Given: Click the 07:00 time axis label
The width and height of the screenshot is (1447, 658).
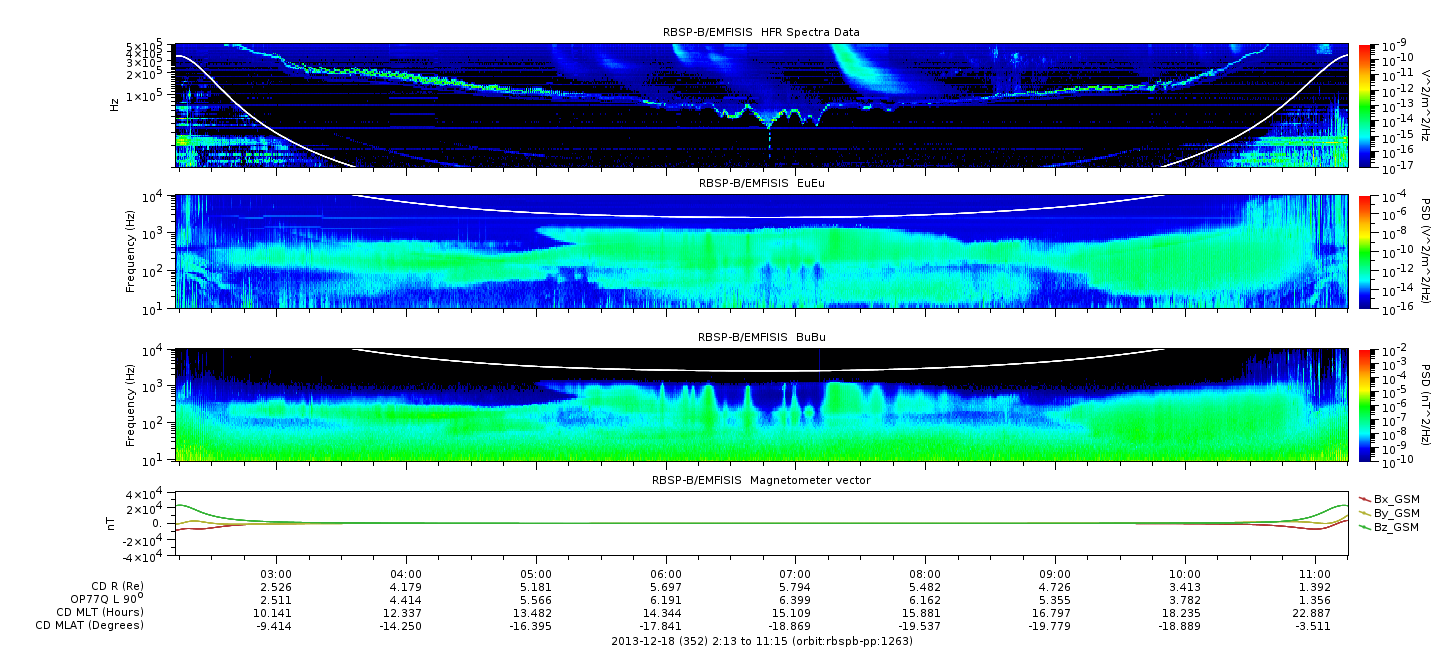Looking at the screenshot, I should [x=795, y=574].
